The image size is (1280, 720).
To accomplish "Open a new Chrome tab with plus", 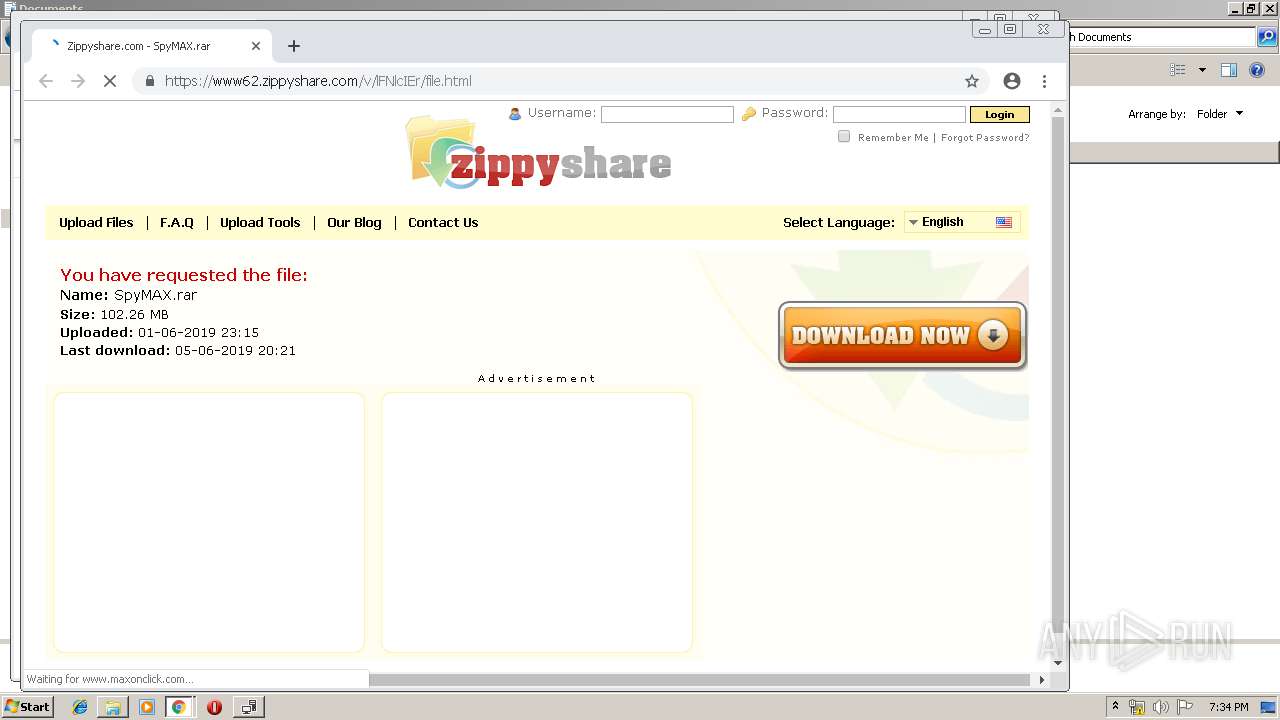I will click(x=293, y=46).
